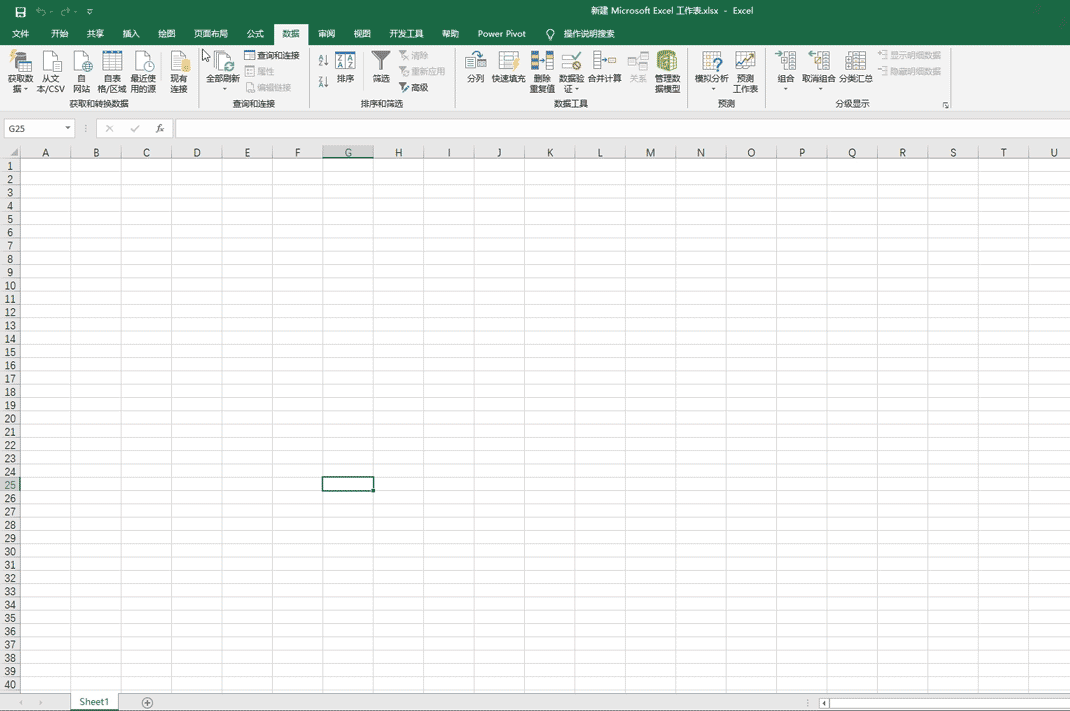Save the workbook using the save icon
The image size is (1070, 711).
pos(20,12)
